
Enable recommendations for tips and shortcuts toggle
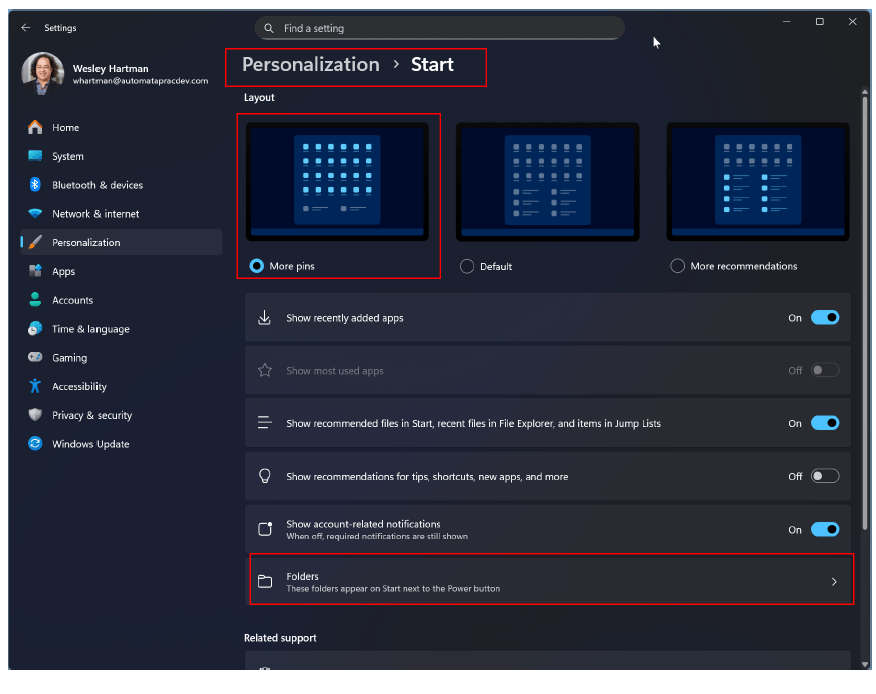824,477
